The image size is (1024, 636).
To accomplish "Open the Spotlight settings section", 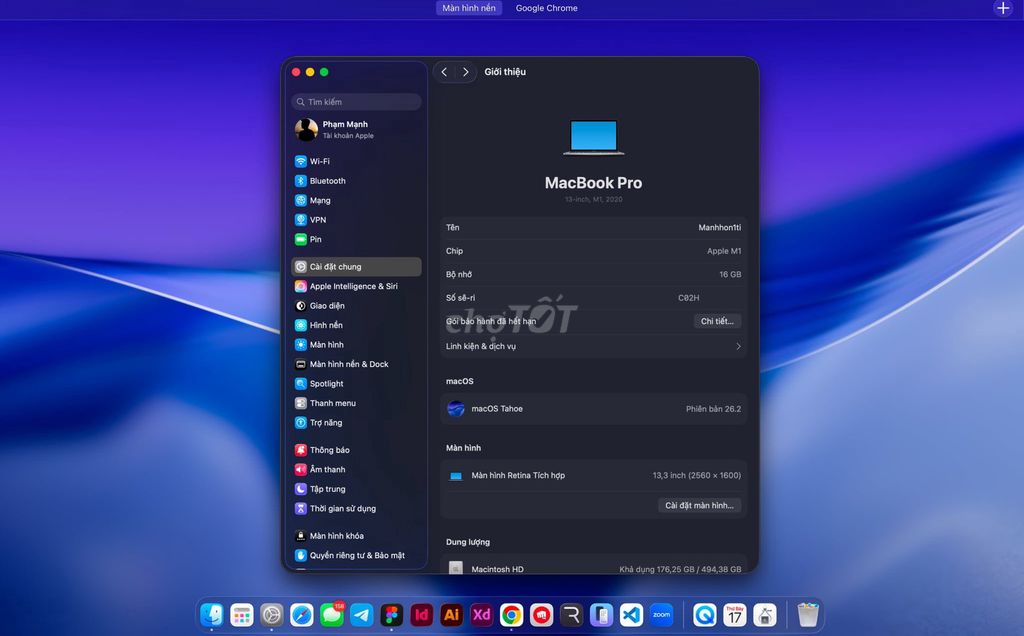I will click(x=326, y=383).
